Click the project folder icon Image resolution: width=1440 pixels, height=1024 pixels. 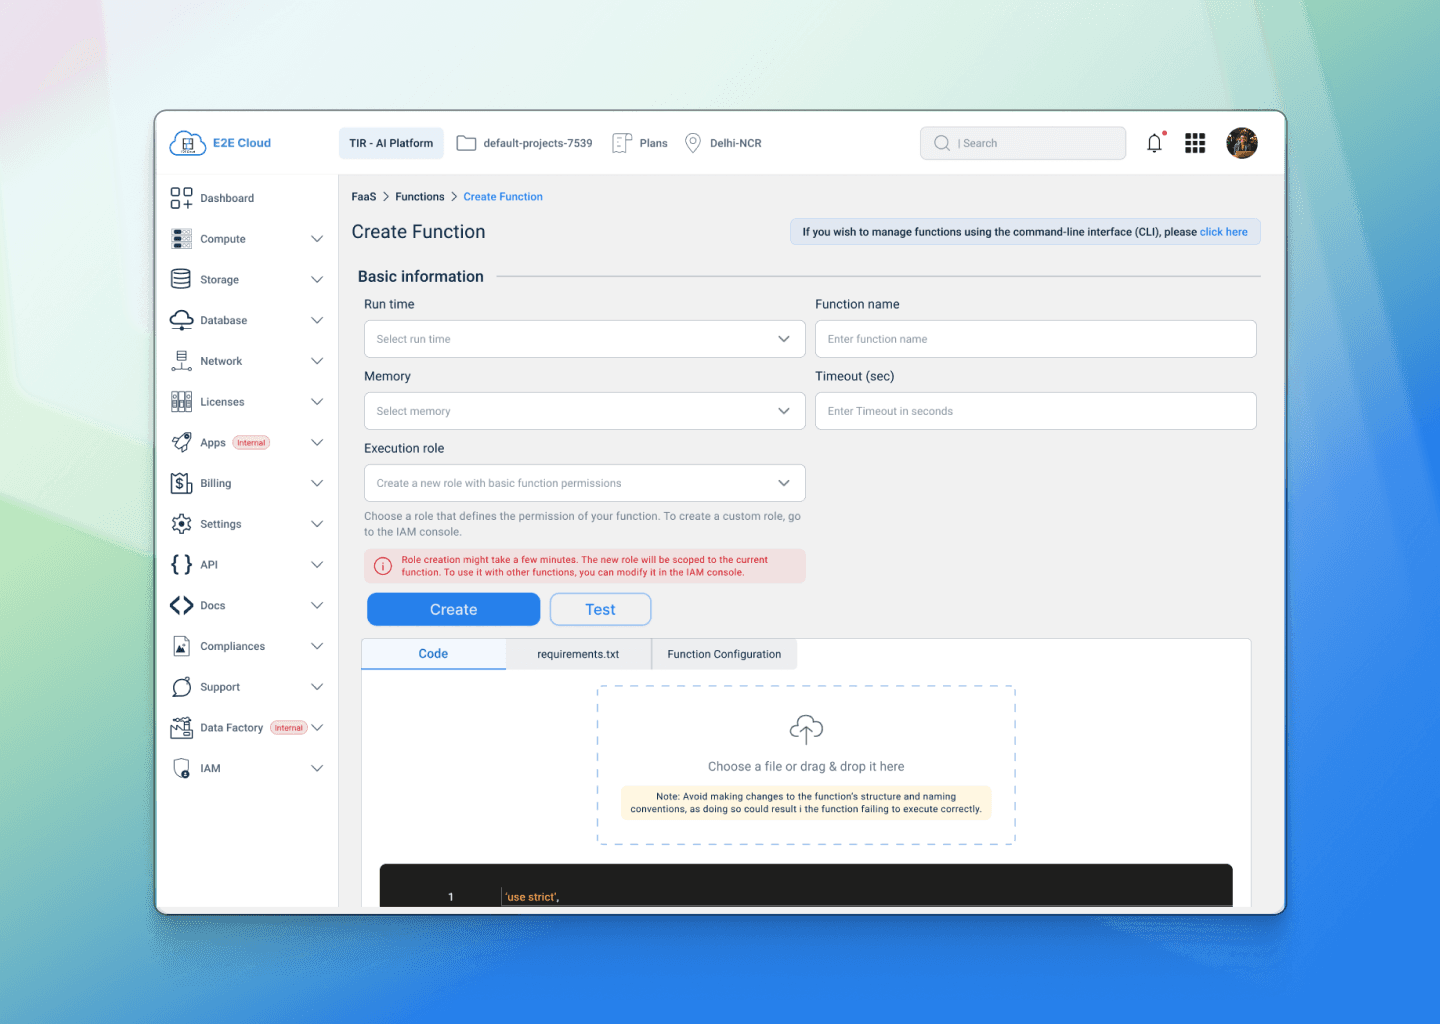466,143
